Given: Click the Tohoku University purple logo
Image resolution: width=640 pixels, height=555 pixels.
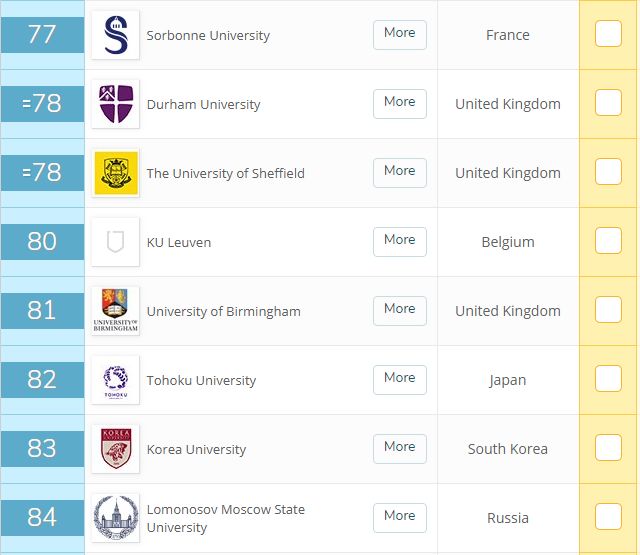Looking at the screenshot, I should click(x=115, y=380).
